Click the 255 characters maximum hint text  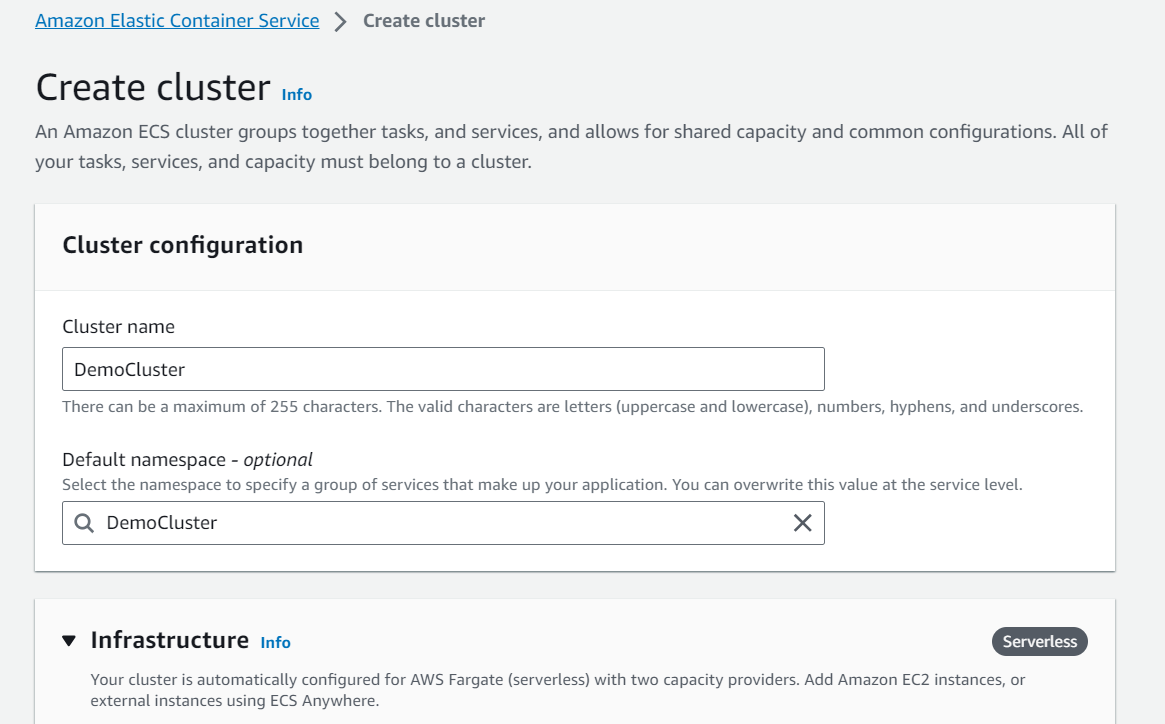(x=572, y=407)
